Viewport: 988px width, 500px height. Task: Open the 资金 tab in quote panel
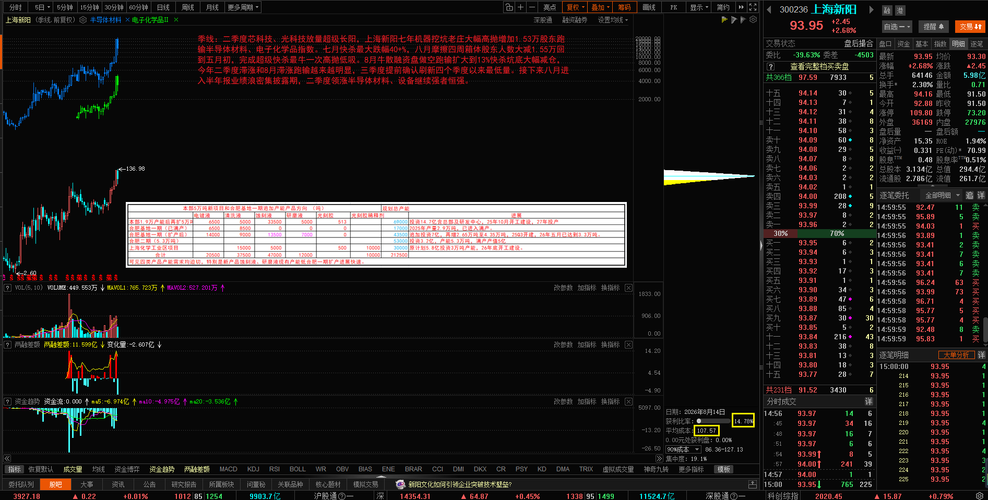point(904,44)
